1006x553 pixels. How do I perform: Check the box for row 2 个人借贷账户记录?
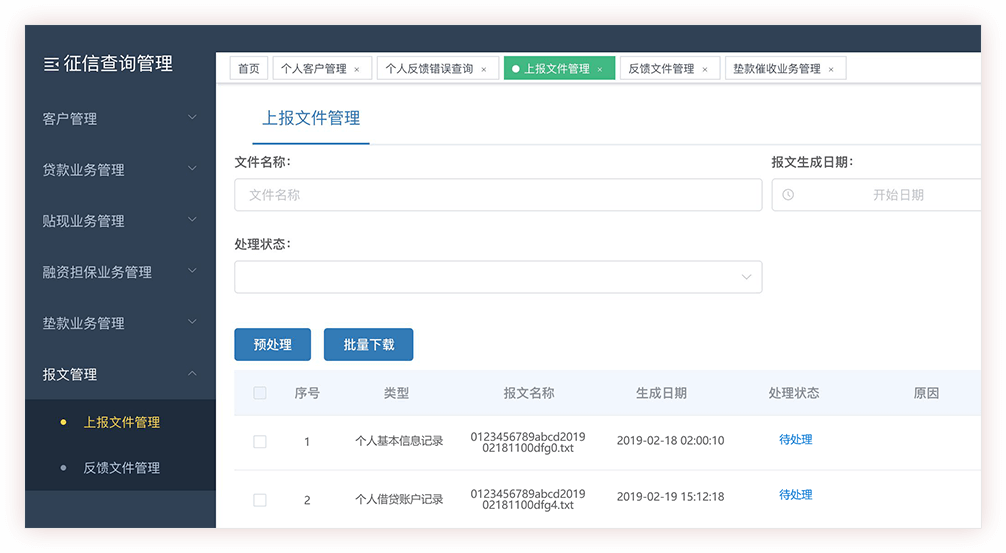pyautogui.click(x=260, y=500)
